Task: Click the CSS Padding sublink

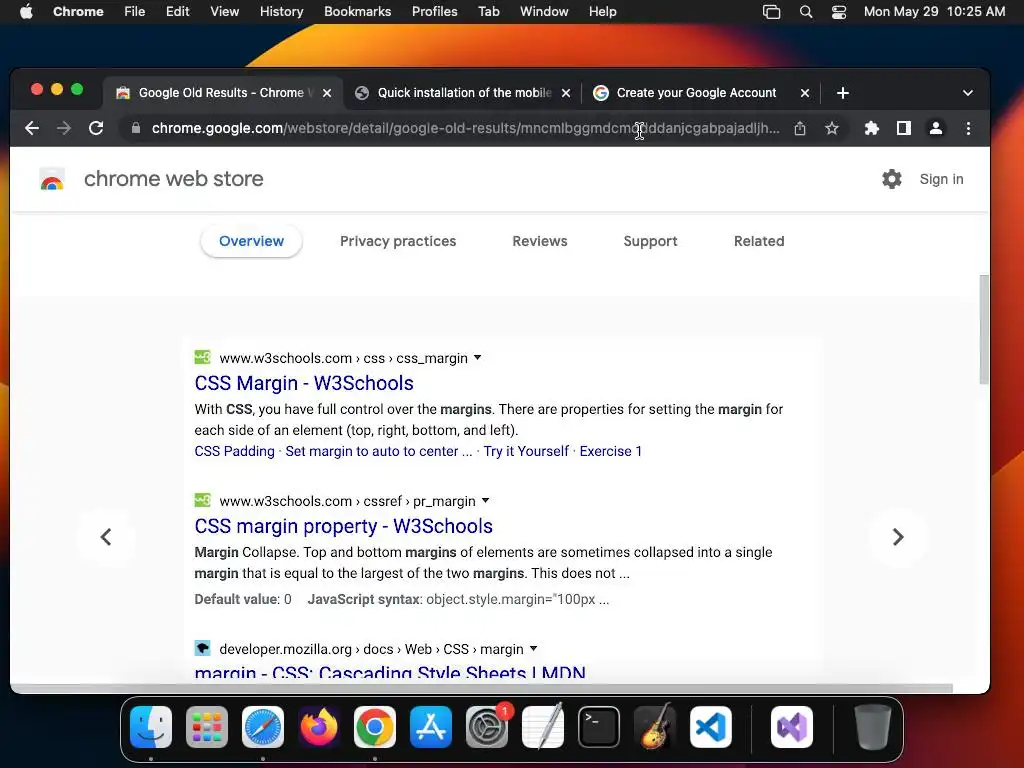Action: [234, 451]
